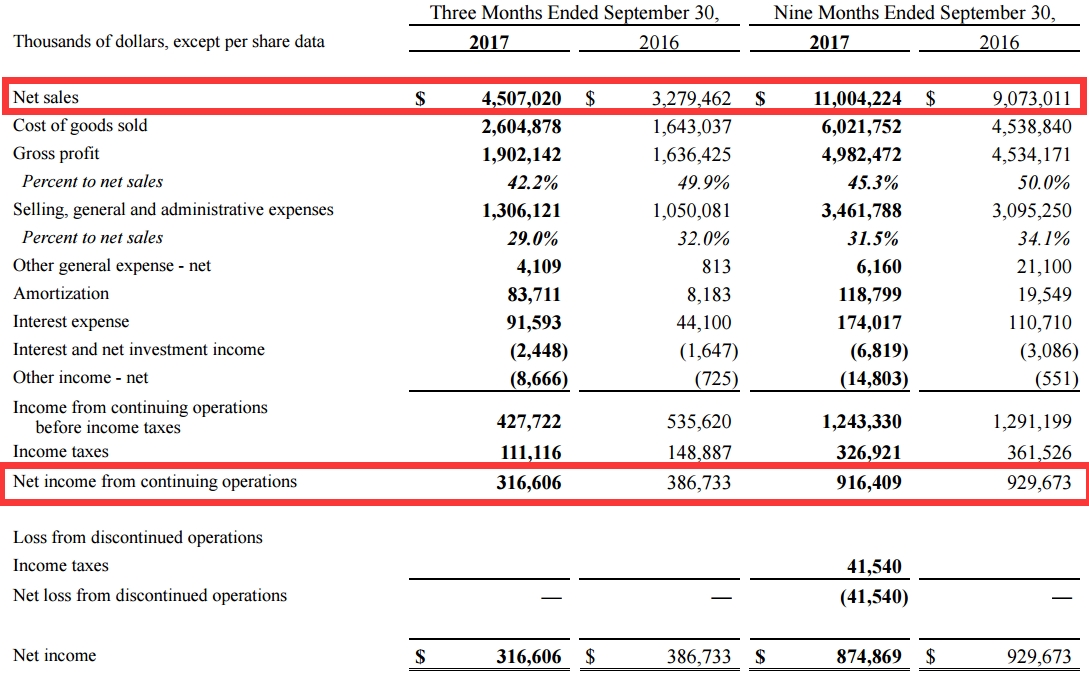Click the Interest expense row label
This screenshot has width=1089, height=684.
pos(71,322)
